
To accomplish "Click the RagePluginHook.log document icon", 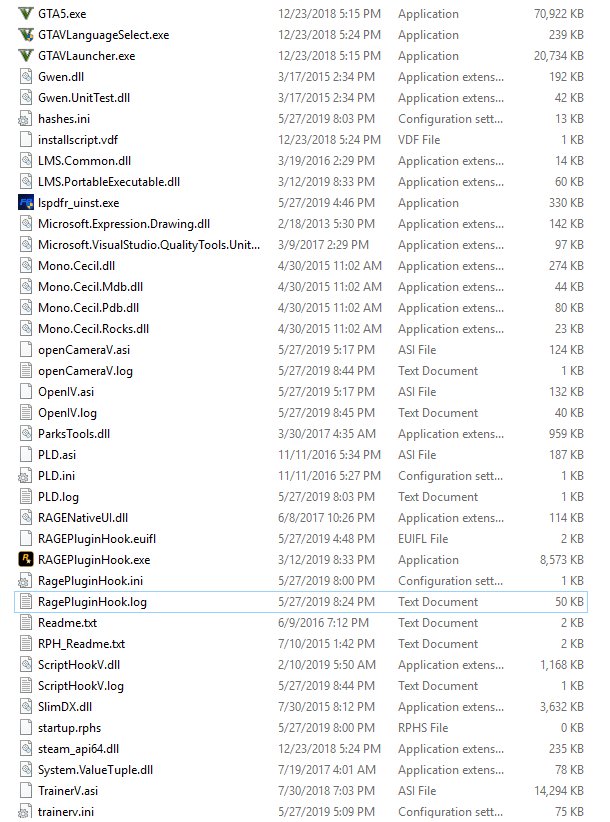I will [x=26, y=602].
